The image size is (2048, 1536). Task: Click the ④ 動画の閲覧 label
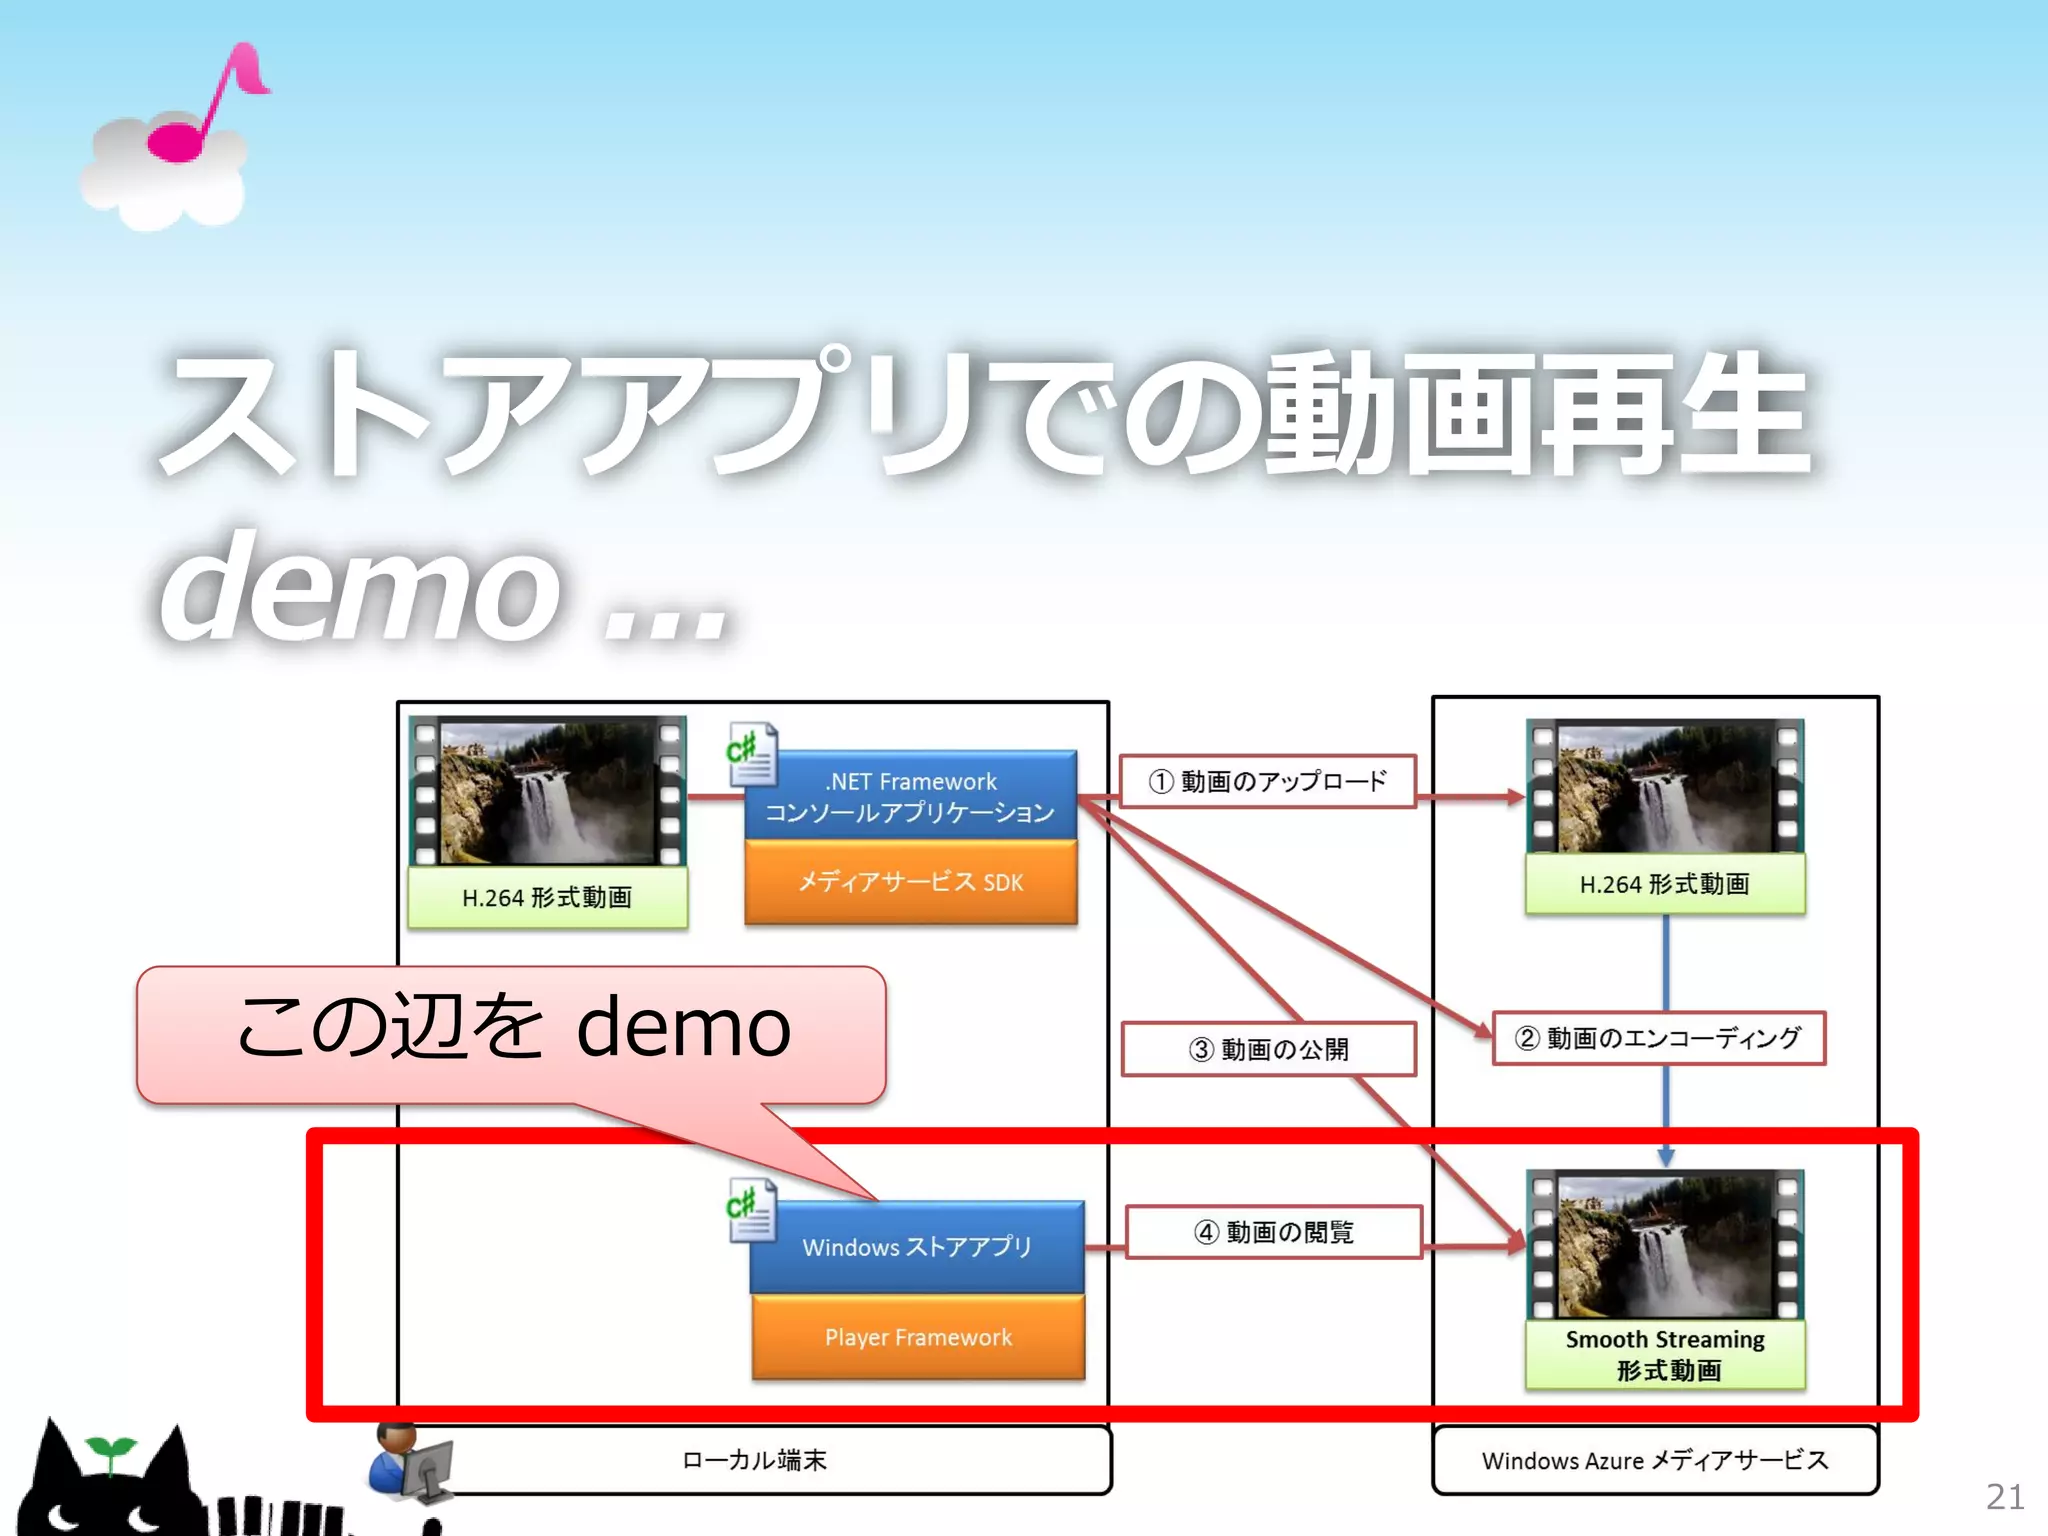pyautogui.click(x=1274, y=1232)
